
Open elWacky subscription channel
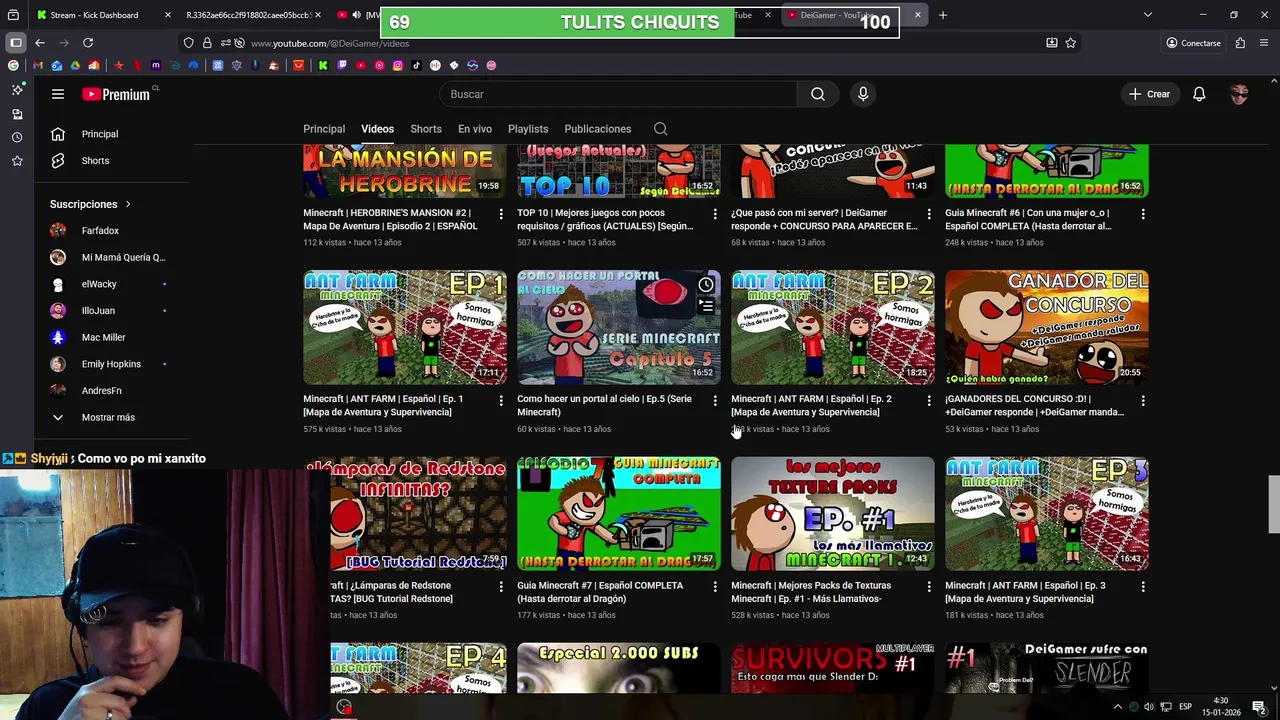pos(100,284)
